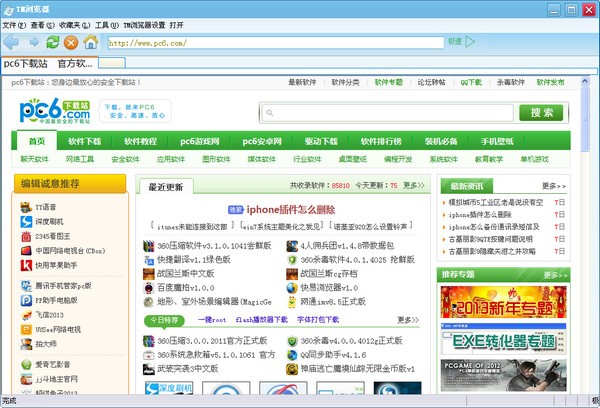Open 更多>> link in 推荐专题 panel
600x408 pixels.
pyautogui.click(x=556, y=275)
